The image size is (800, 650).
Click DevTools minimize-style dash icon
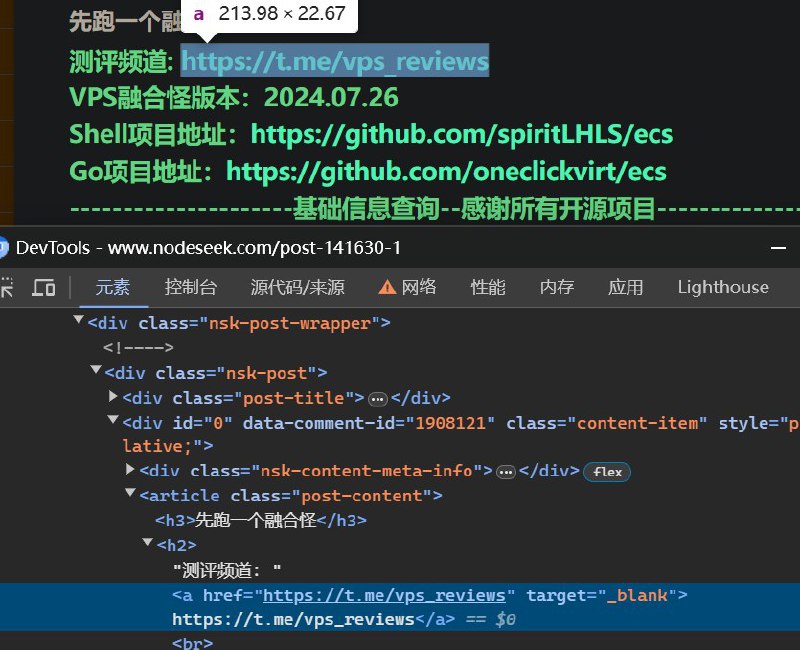pos(779,246)
